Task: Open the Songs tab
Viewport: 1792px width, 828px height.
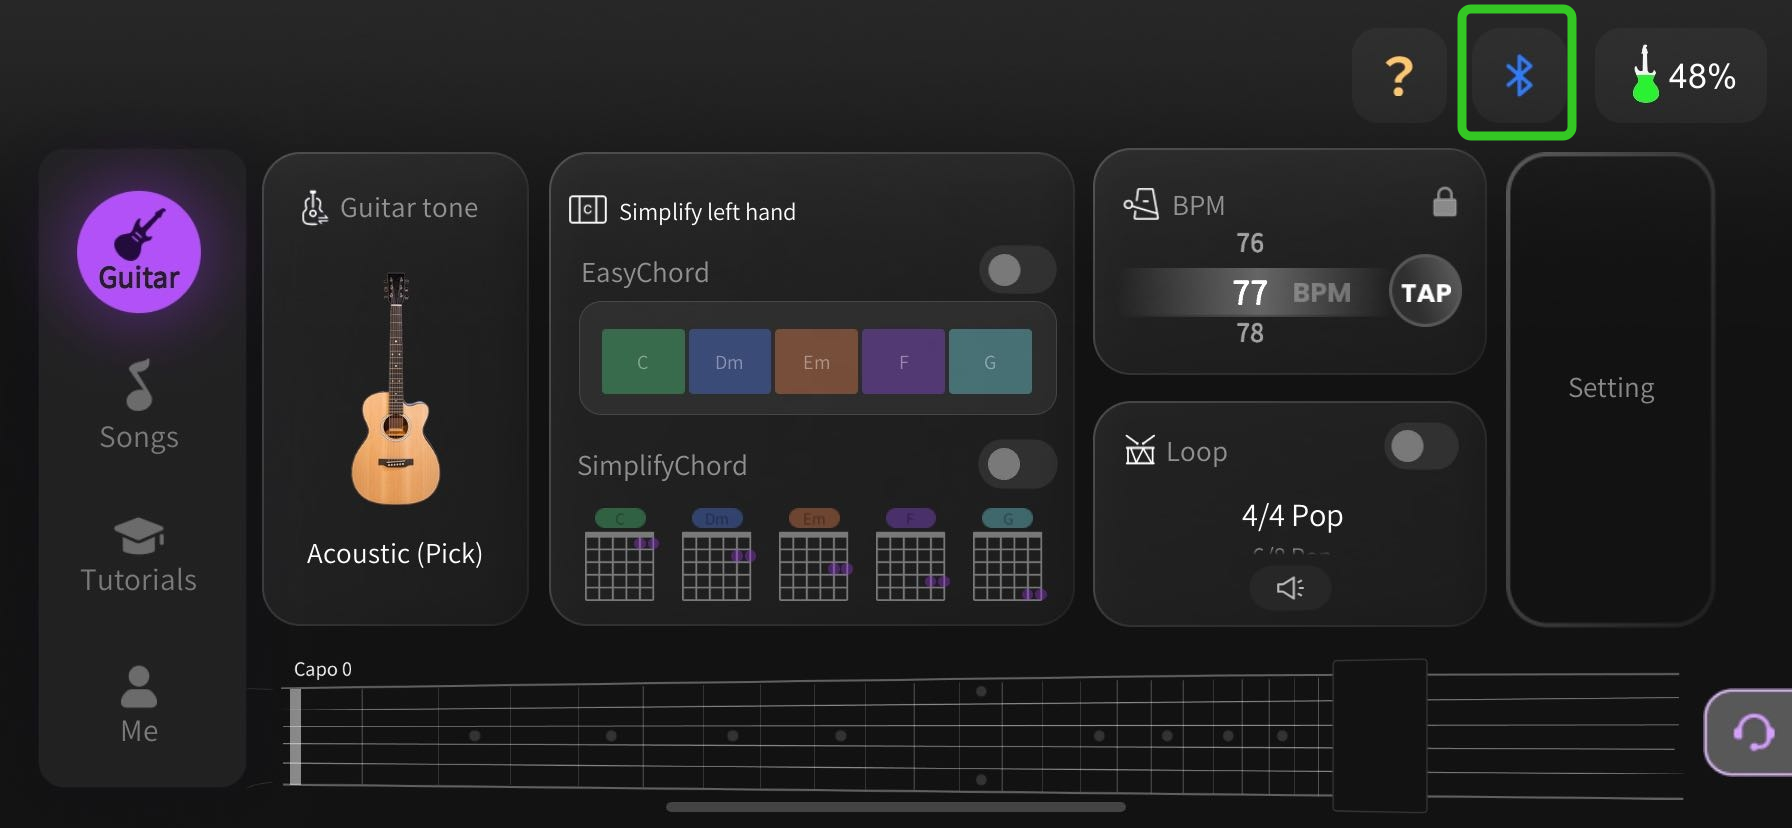Action: click(x=139, y=406)
